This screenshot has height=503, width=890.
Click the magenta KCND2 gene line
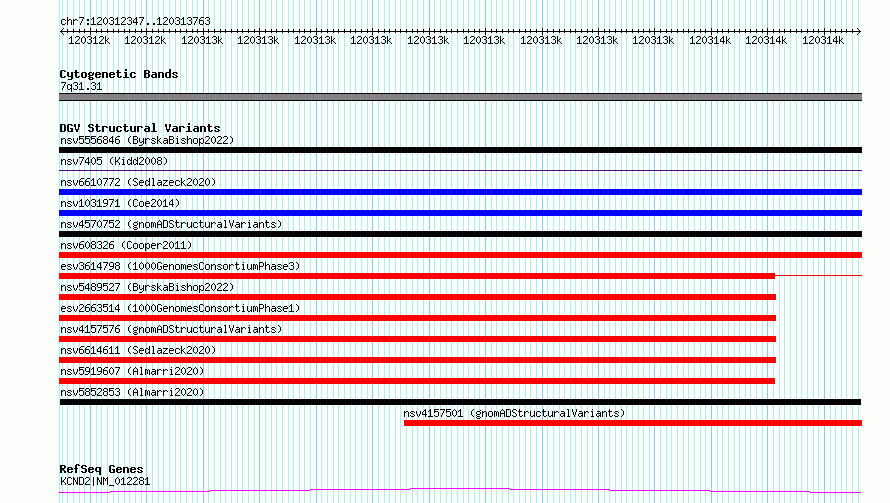coord(460,491)
